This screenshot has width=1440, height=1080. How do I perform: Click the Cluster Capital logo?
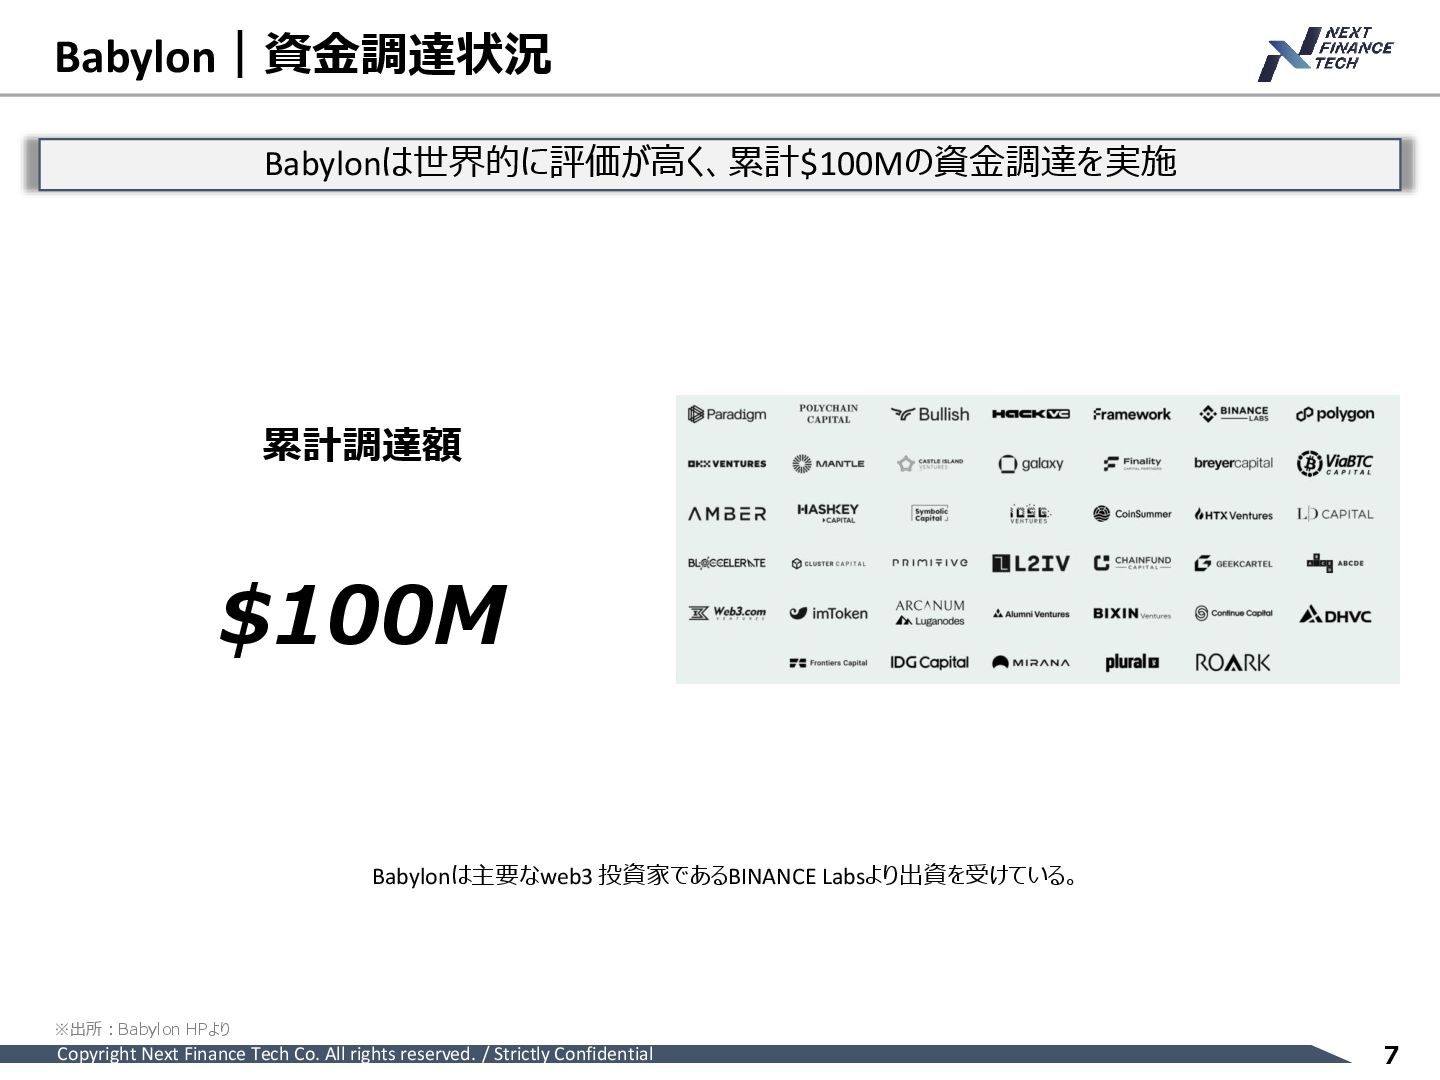828,564
